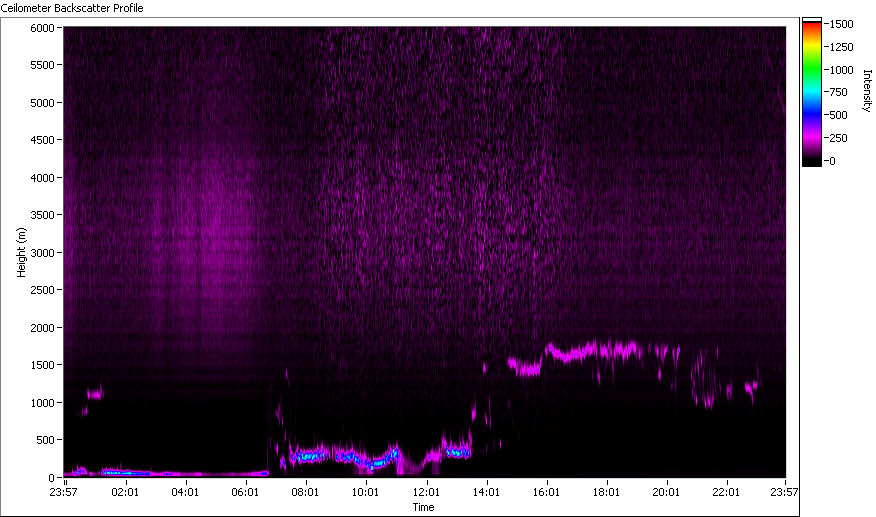Screen dimensions: 876x517
Task: Select the 500 height tick label
Action: coord(45,440)
